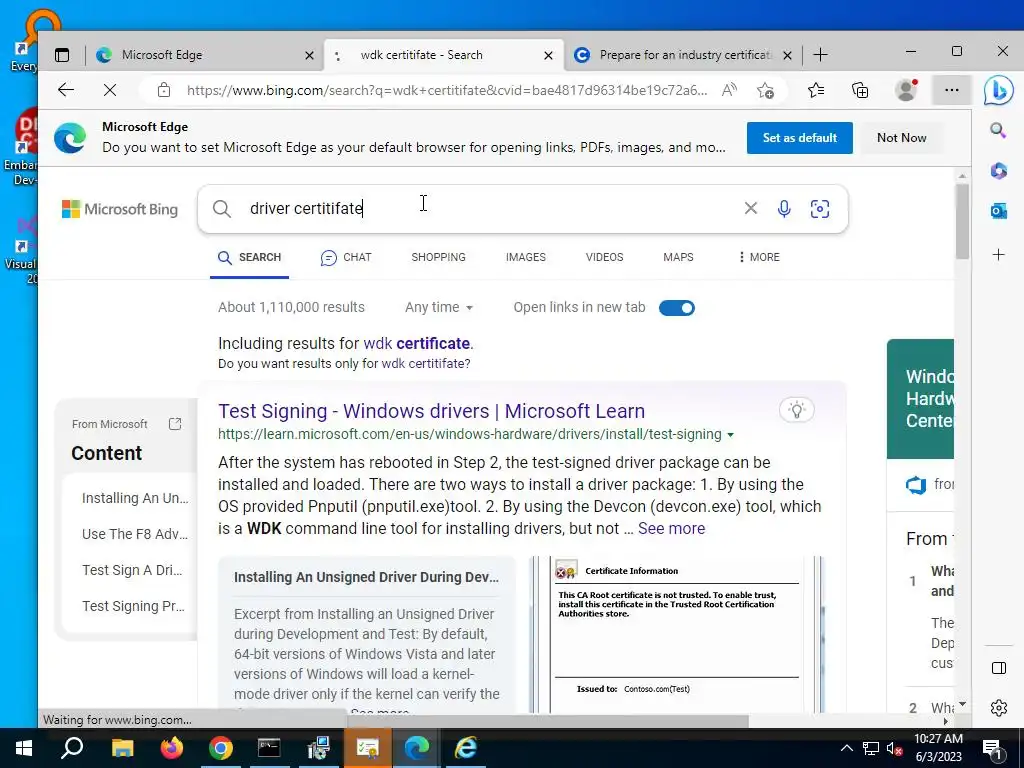Go to Microsoft Bing home logo
Image resolution: width=1024 pixels, height=768 pixels.
click(120, 209)
